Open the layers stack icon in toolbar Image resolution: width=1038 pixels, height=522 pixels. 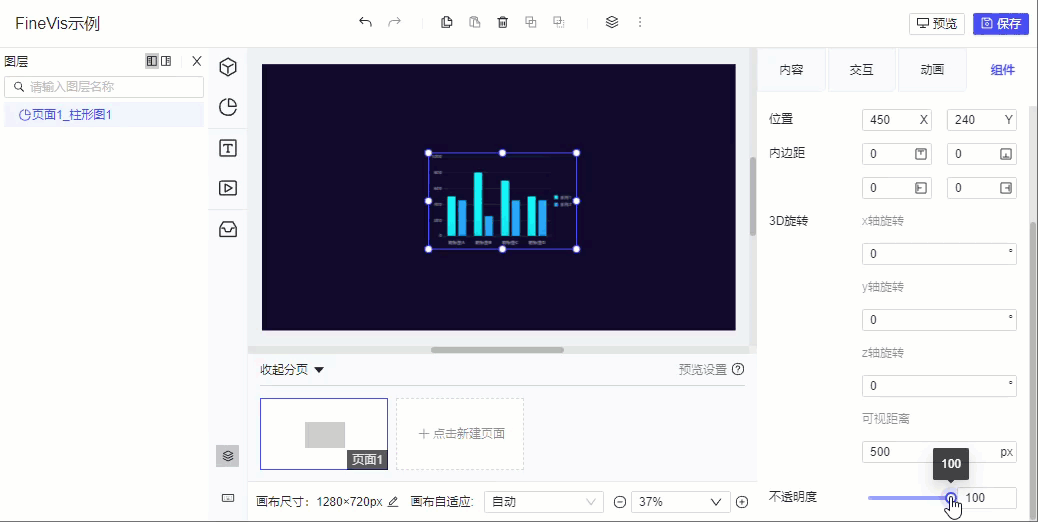(x=612, y=22)
